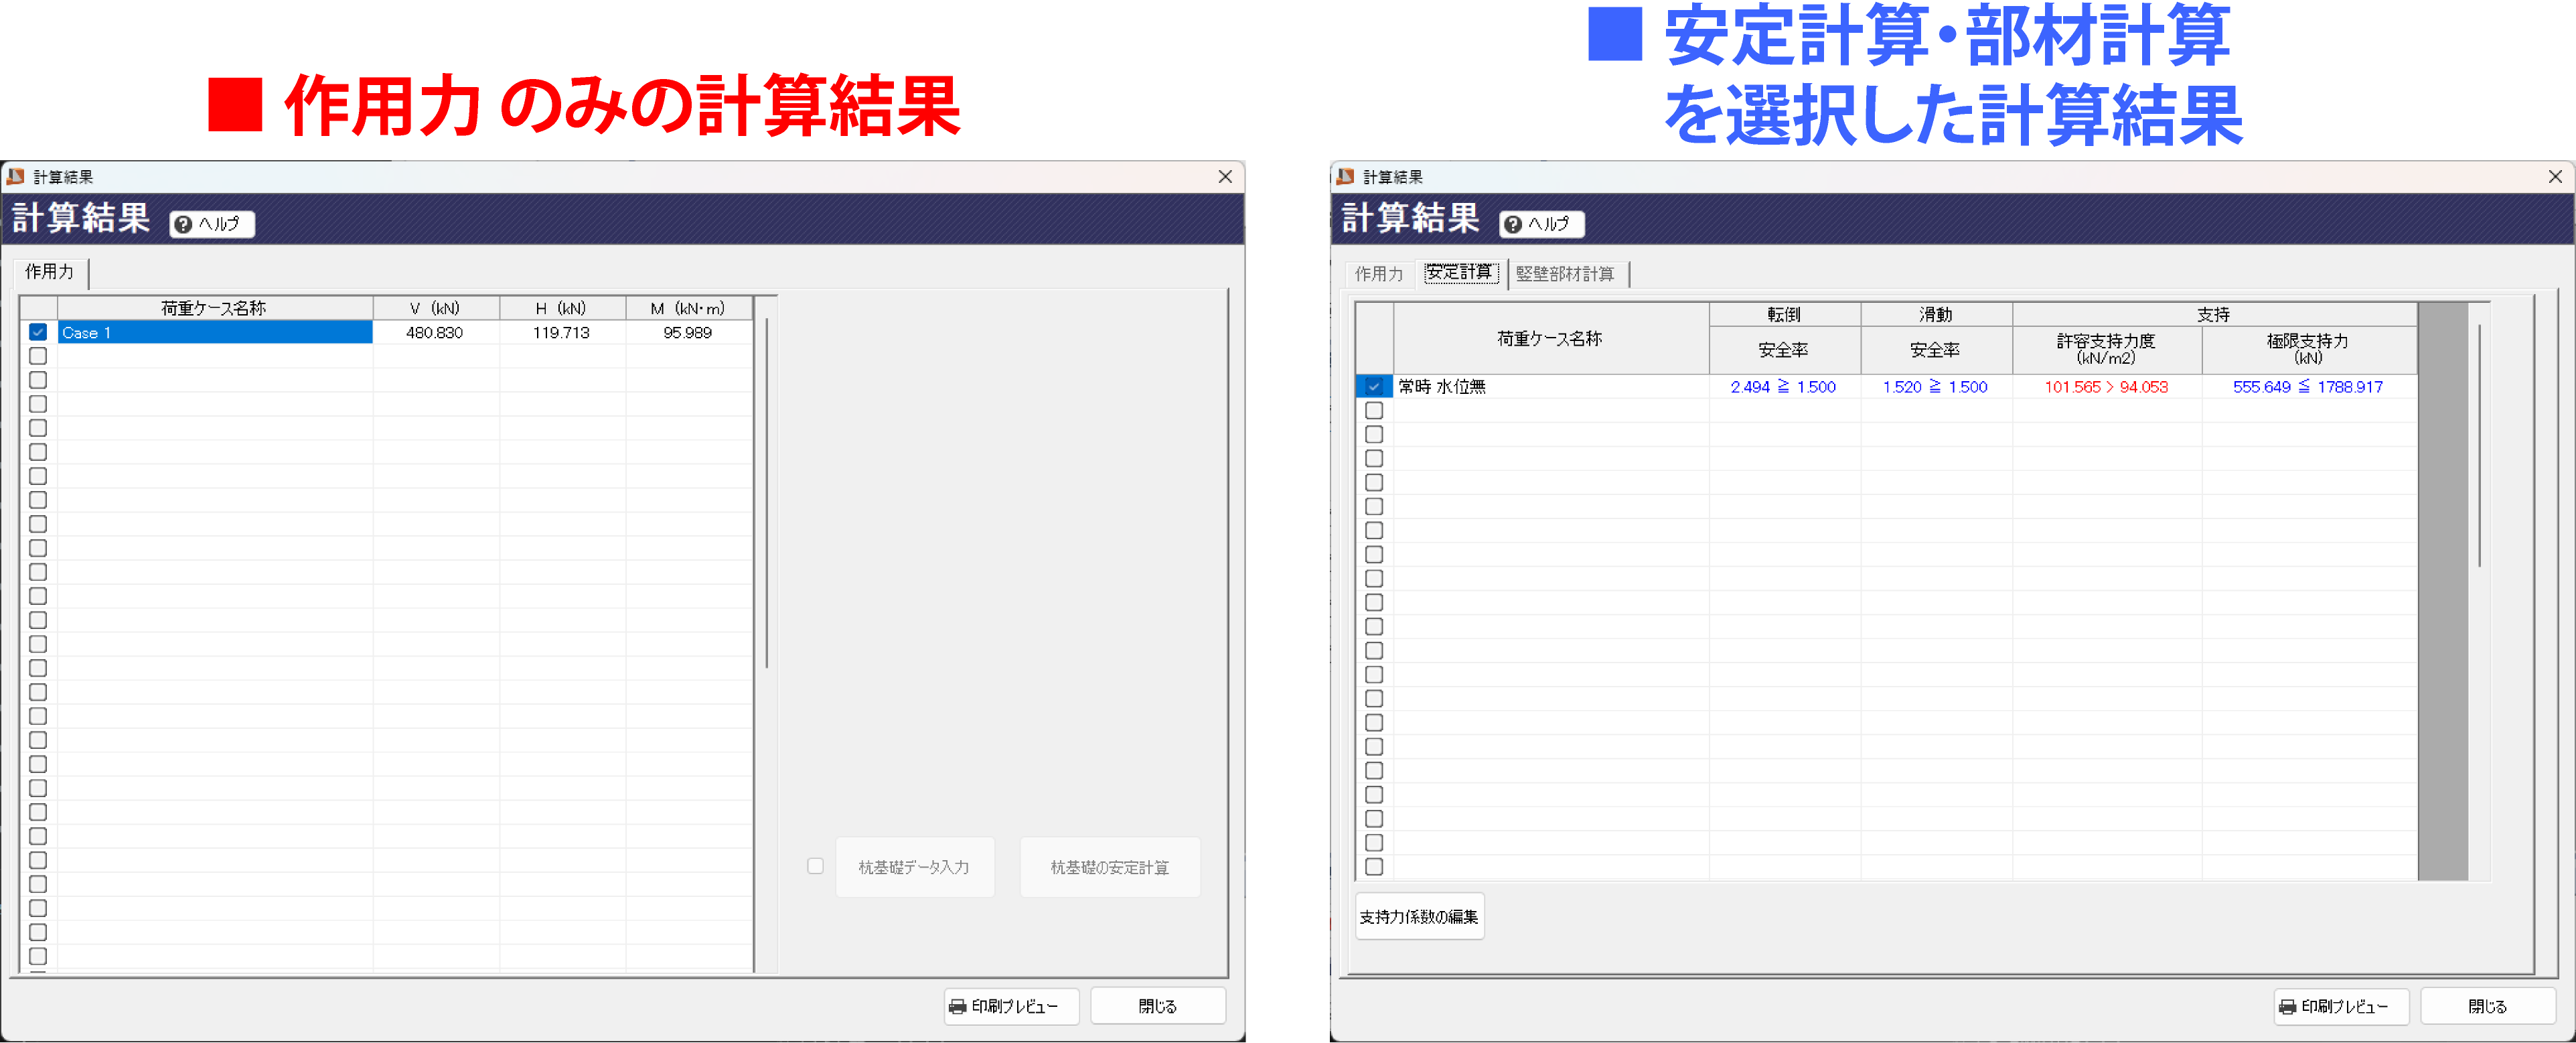Select the 作用力 tab in left dialog

coord(48,272)
